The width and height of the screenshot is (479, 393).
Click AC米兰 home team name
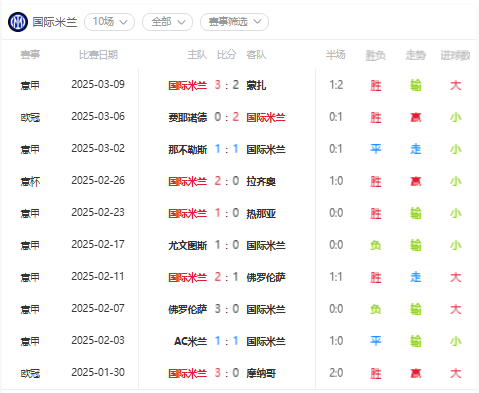pos(190,341)
